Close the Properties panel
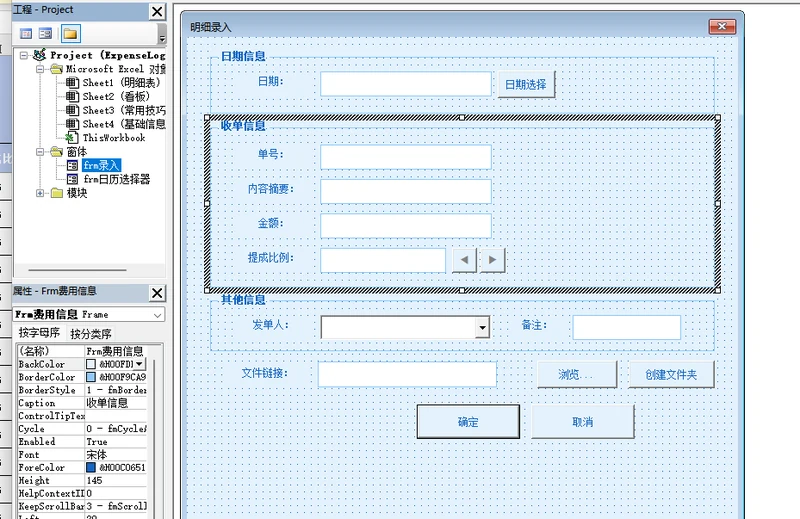The height and width of the screenshot is (519, 800). point(157,293)
